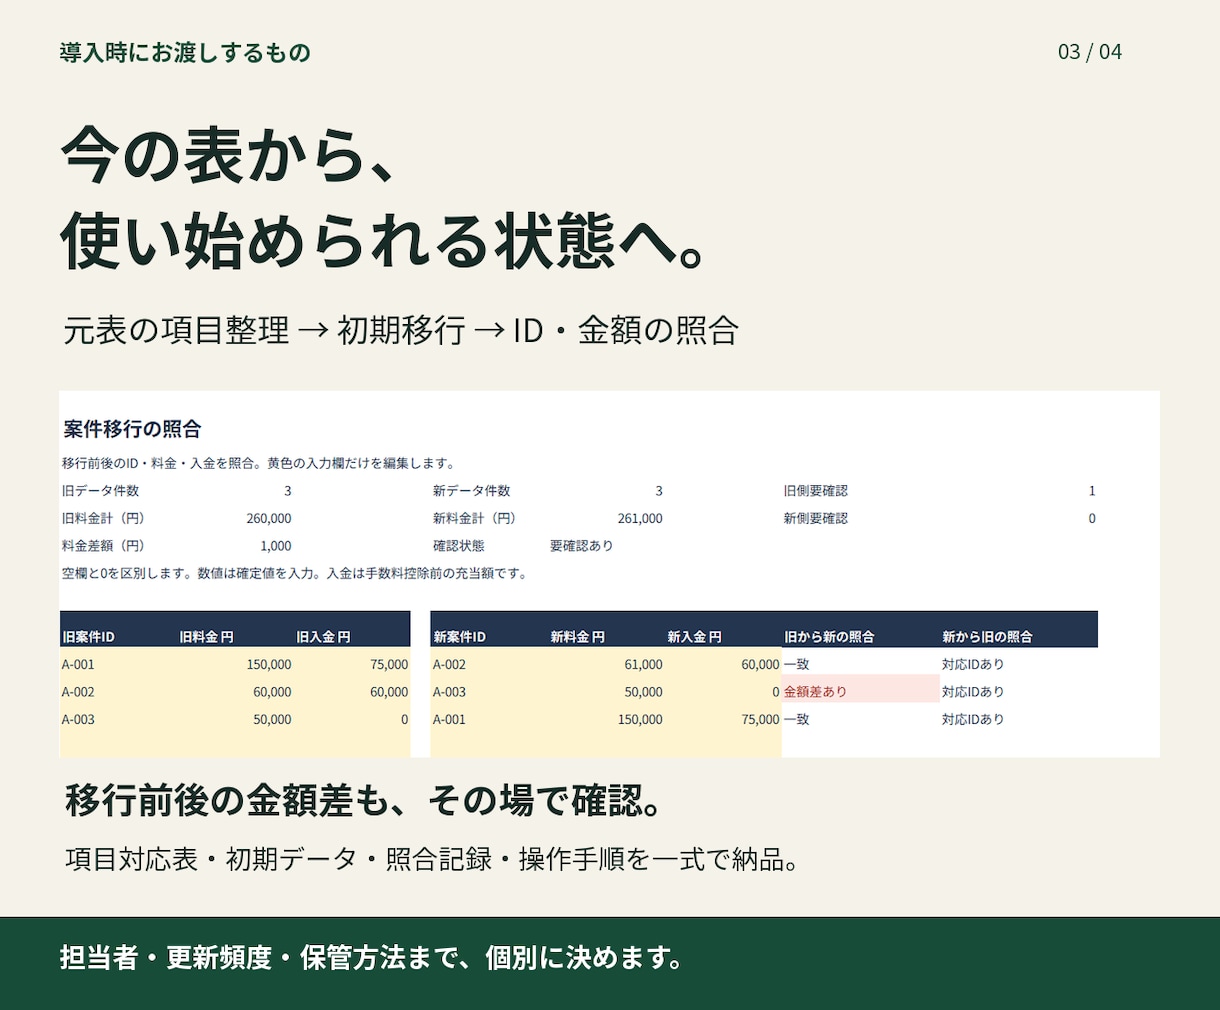This screenshot has width=1220, height=1010.
Task: Click the 料金差額（円） label
Action: click(103, 546)
